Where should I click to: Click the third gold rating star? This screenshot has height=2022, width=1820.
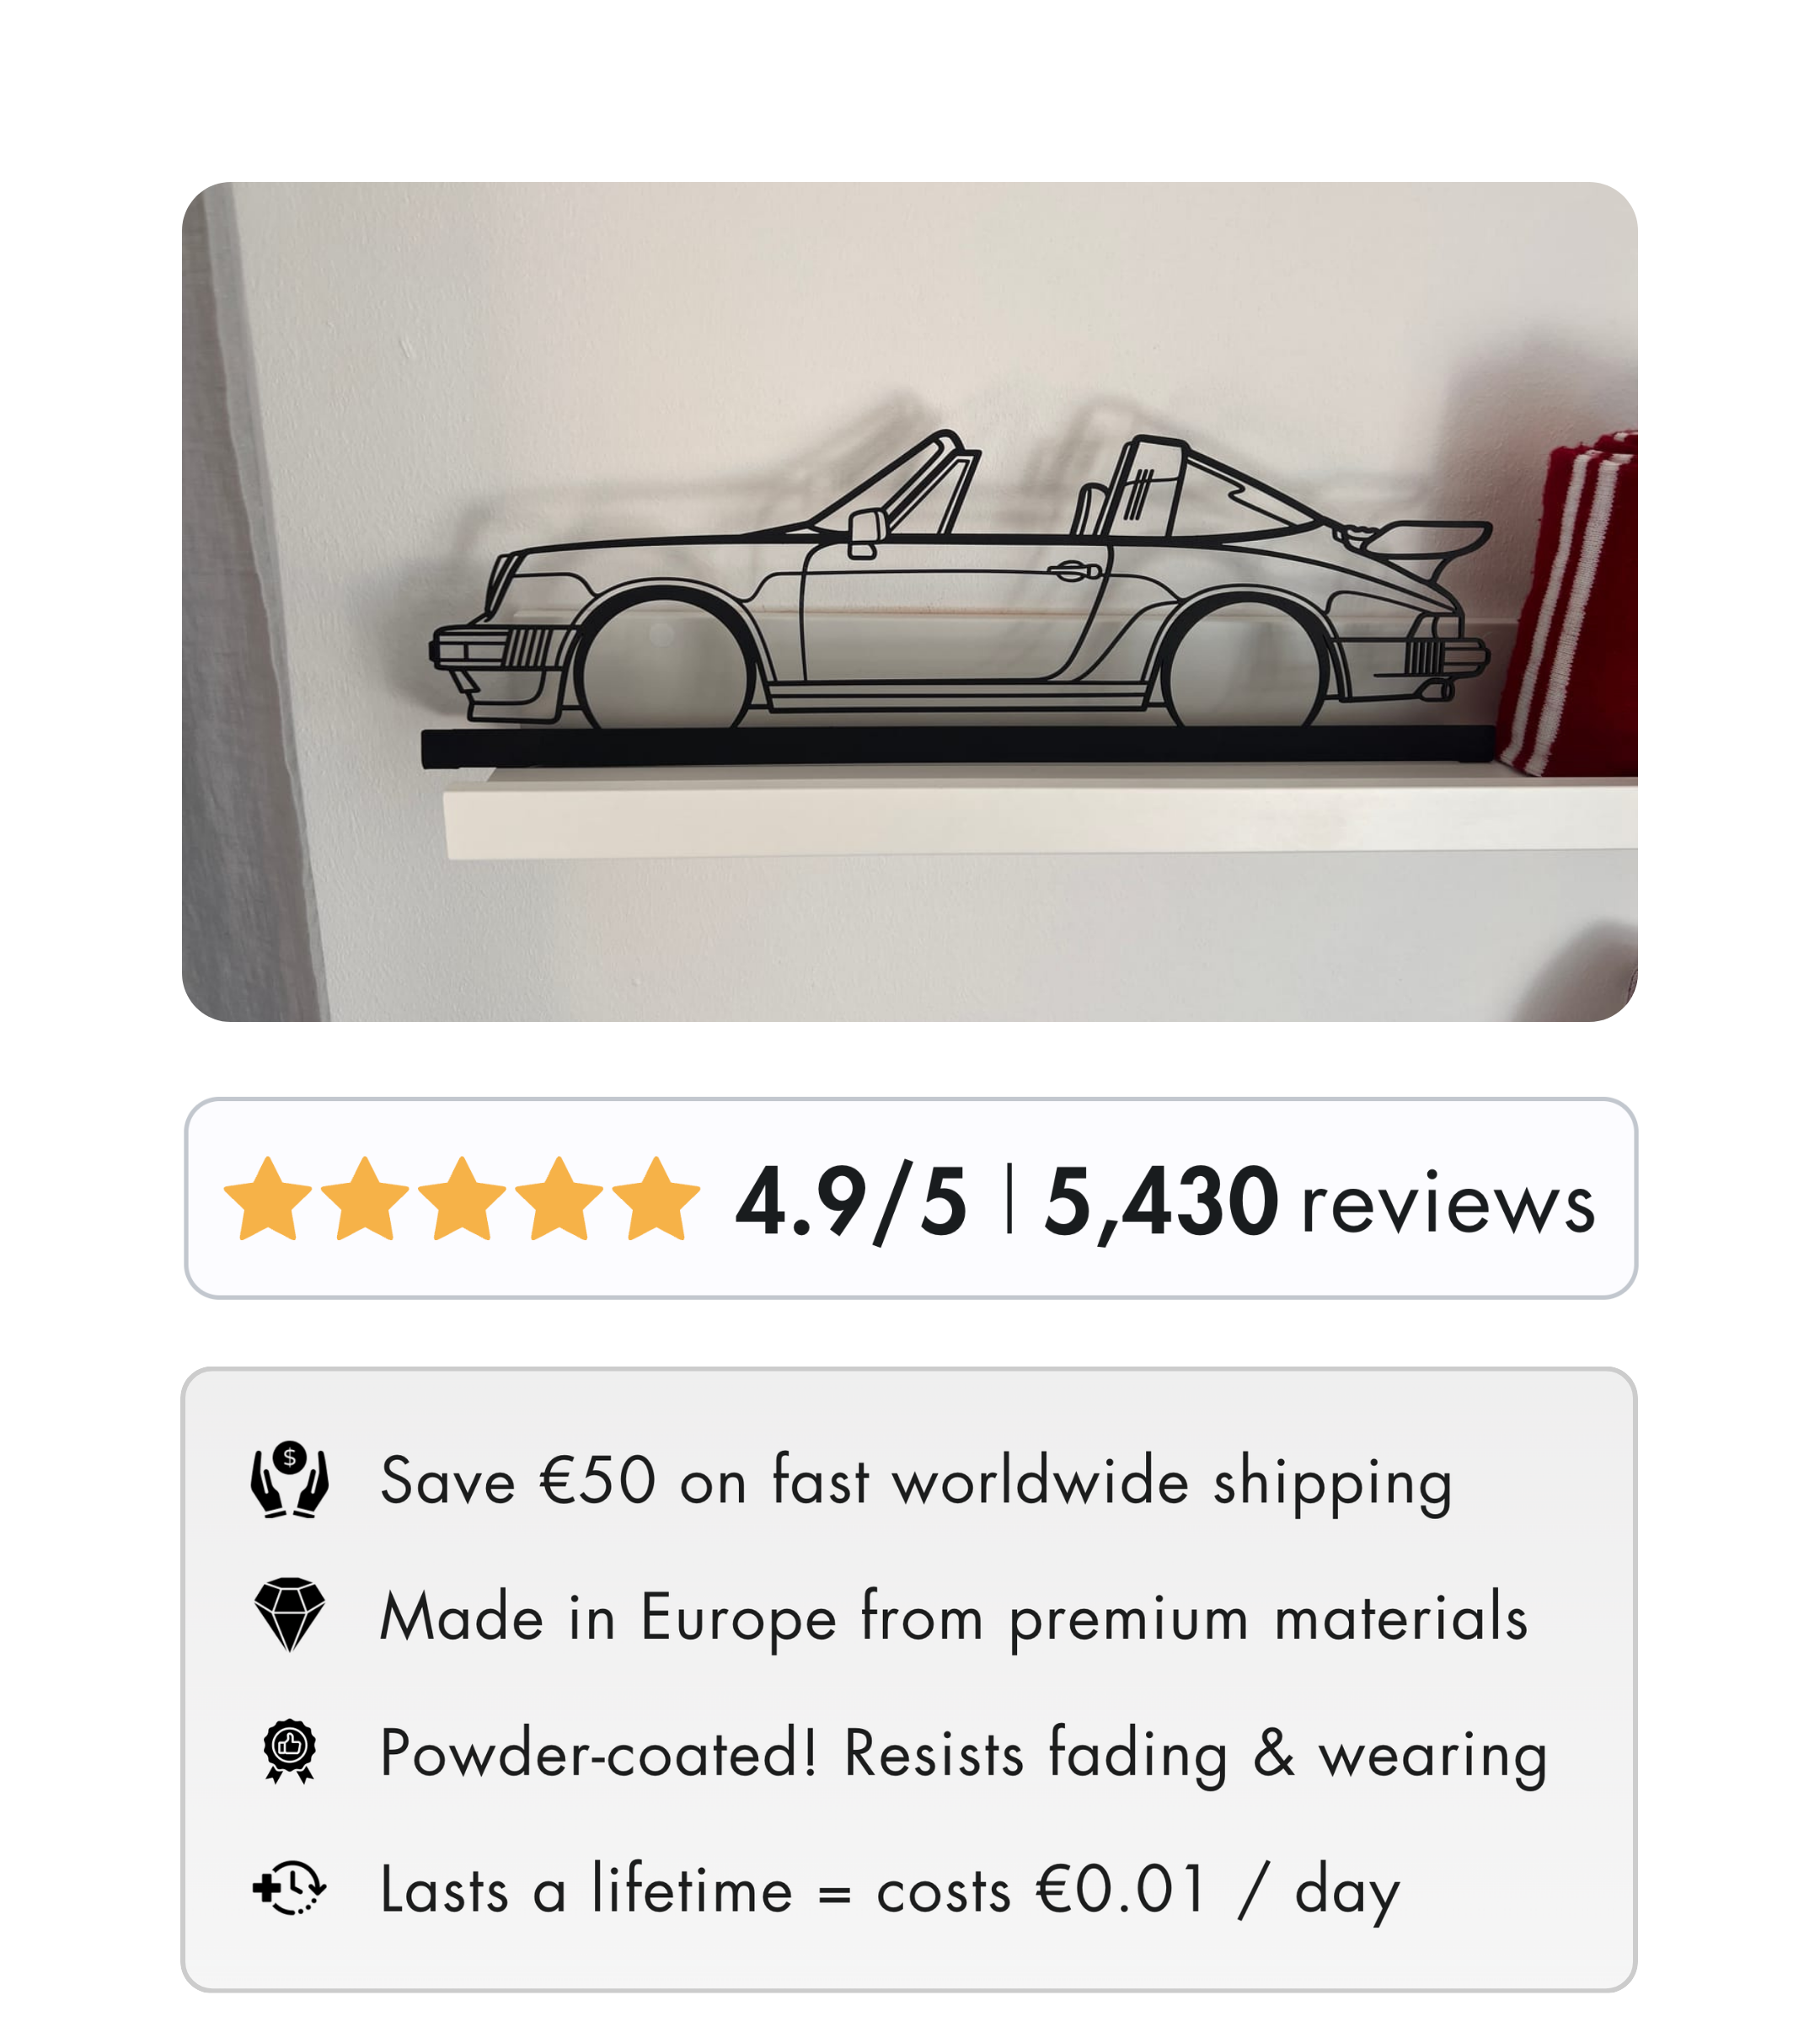462,1198
